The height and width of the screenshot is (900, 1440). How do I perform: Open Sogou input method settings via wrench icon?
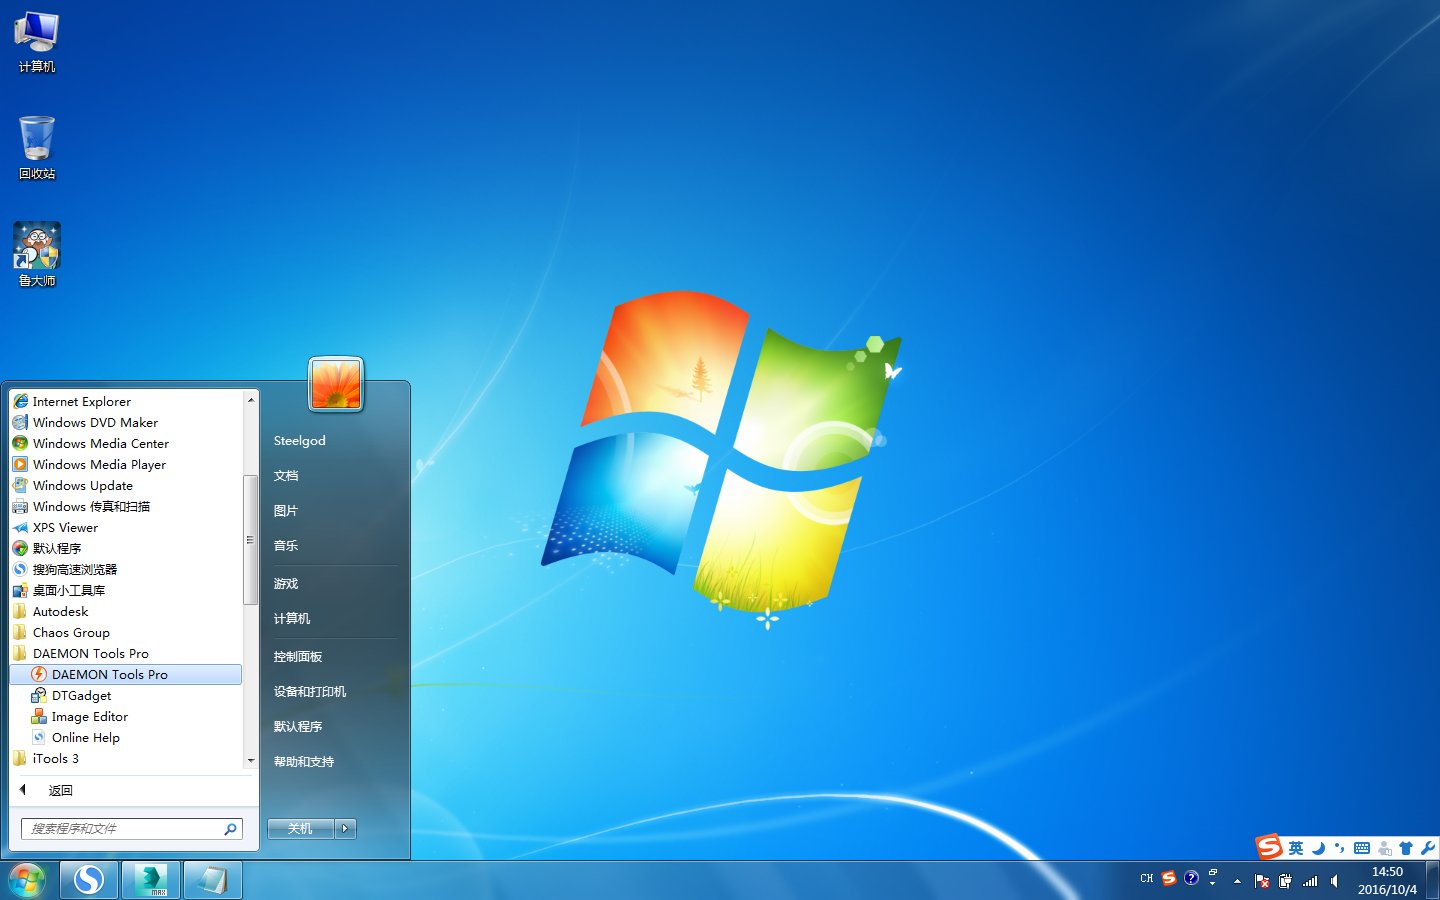pos(1426,847)
